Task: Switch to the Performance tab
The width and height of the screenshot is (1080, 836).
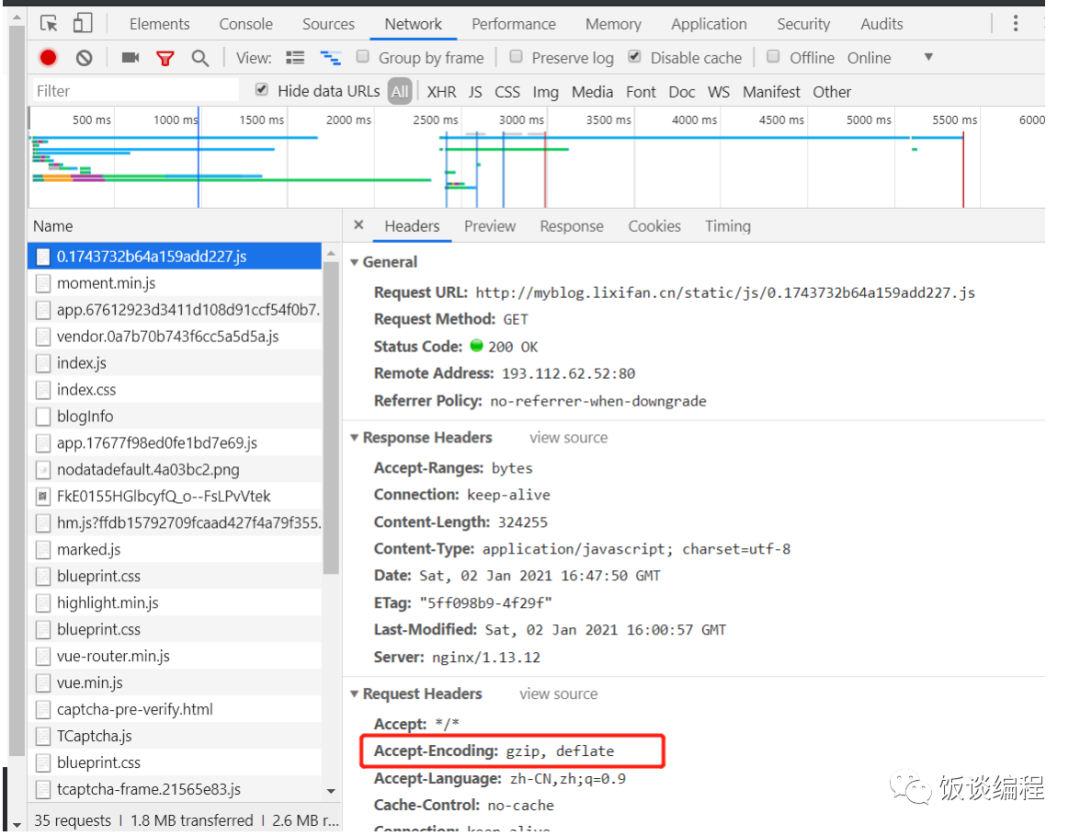Action: click(514, 24)
